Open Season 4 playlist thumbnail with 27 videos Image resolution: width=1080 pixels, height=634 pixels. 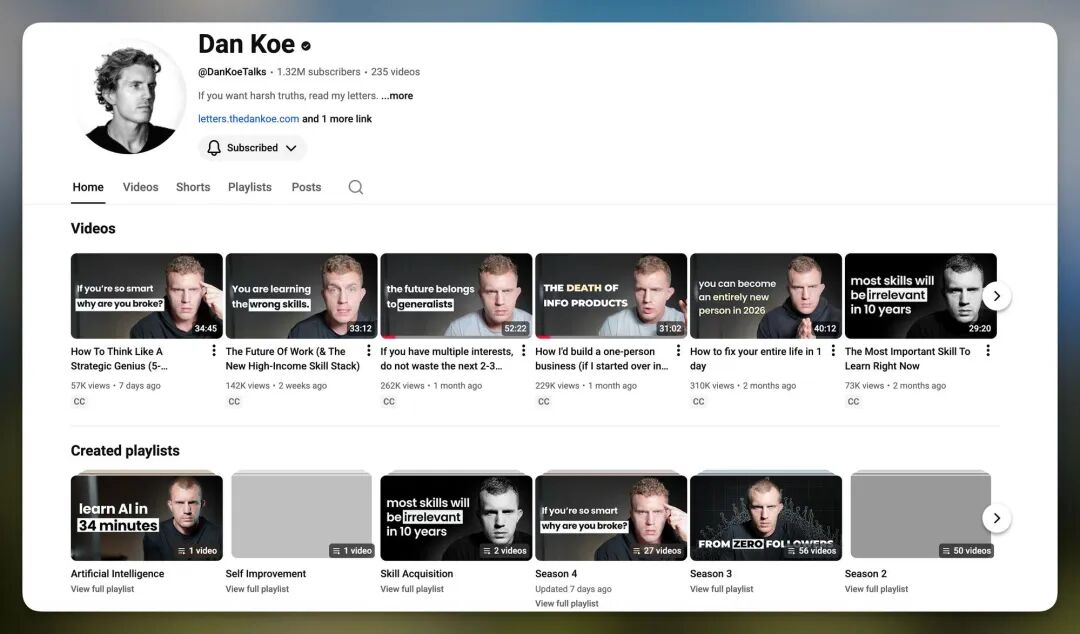[611, 518]
